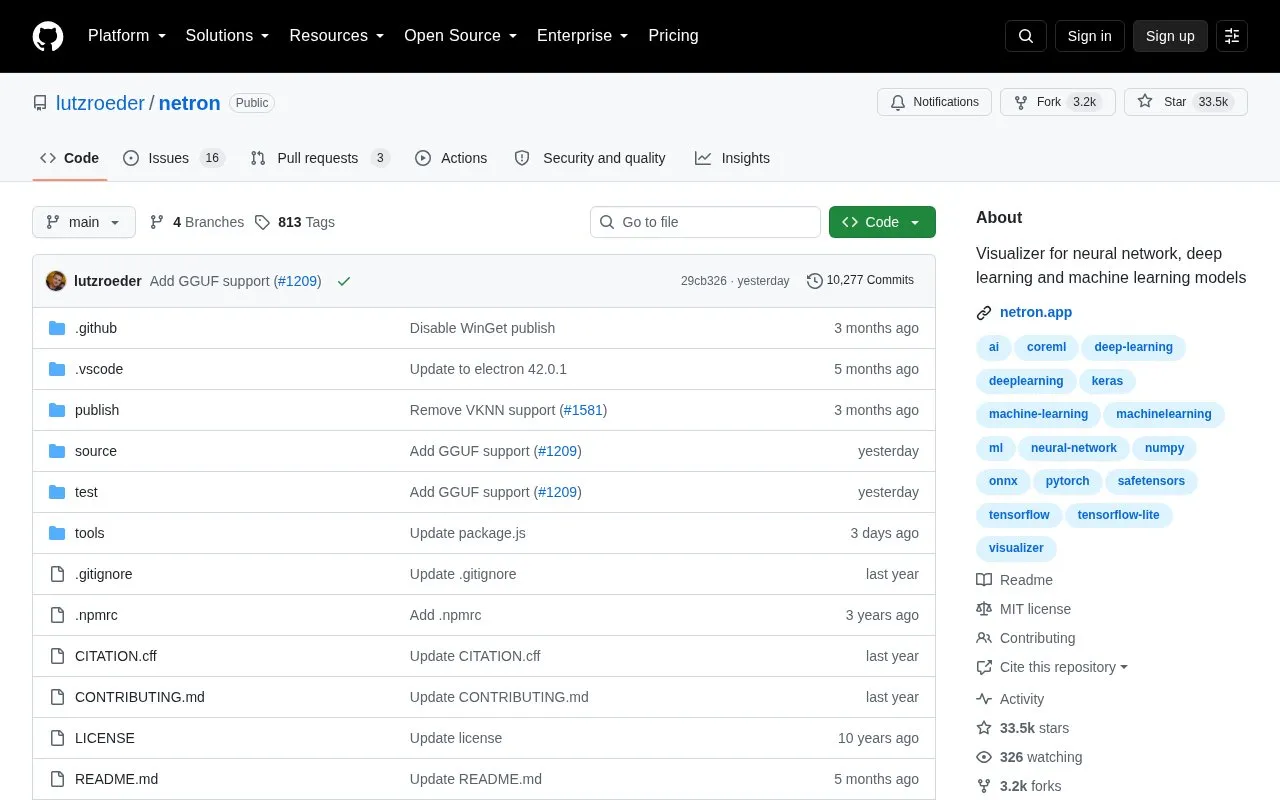The height and width of the screenshot is (800, 1280).
Task: Open the 326 watching link
Action: pyautogui.click(x=1029, y=757)
